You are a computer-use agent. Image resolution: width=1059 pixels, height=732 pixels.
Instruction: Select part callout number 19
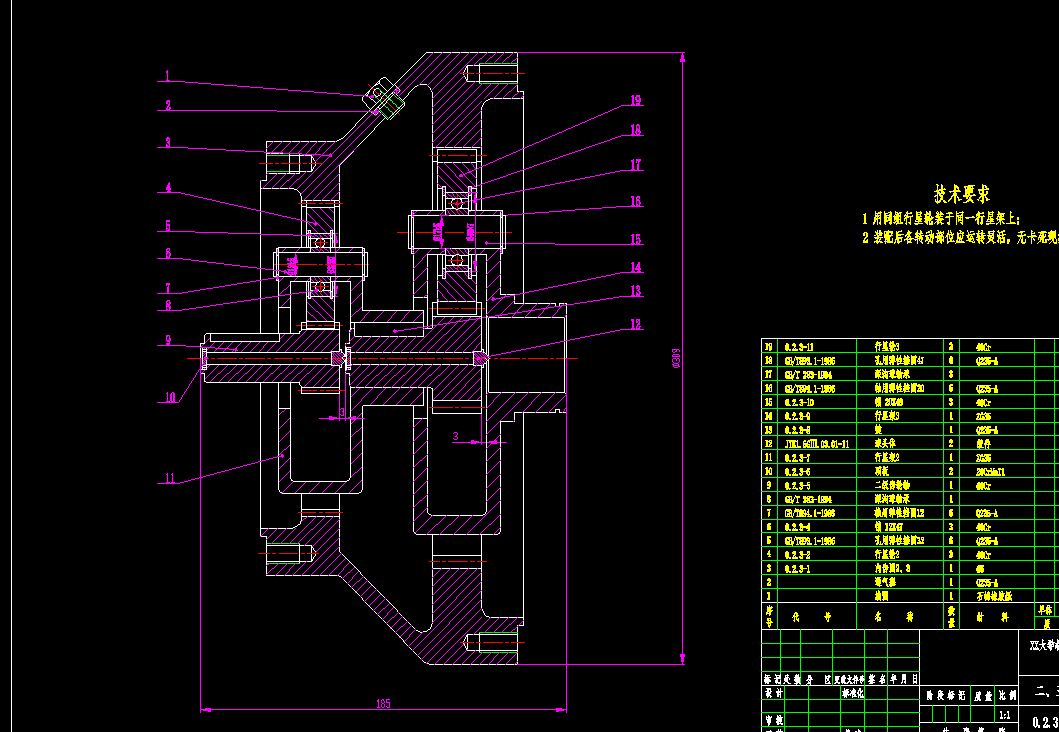(636, 101)
